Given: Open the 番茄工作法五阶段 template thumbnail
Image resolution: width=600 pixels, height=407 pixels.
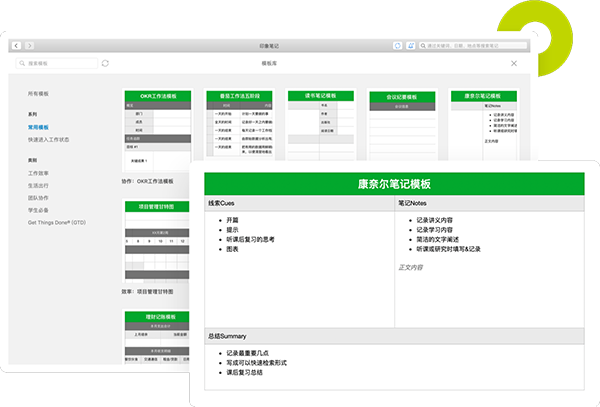Looking at the screenshot, I should coord(239,124).
